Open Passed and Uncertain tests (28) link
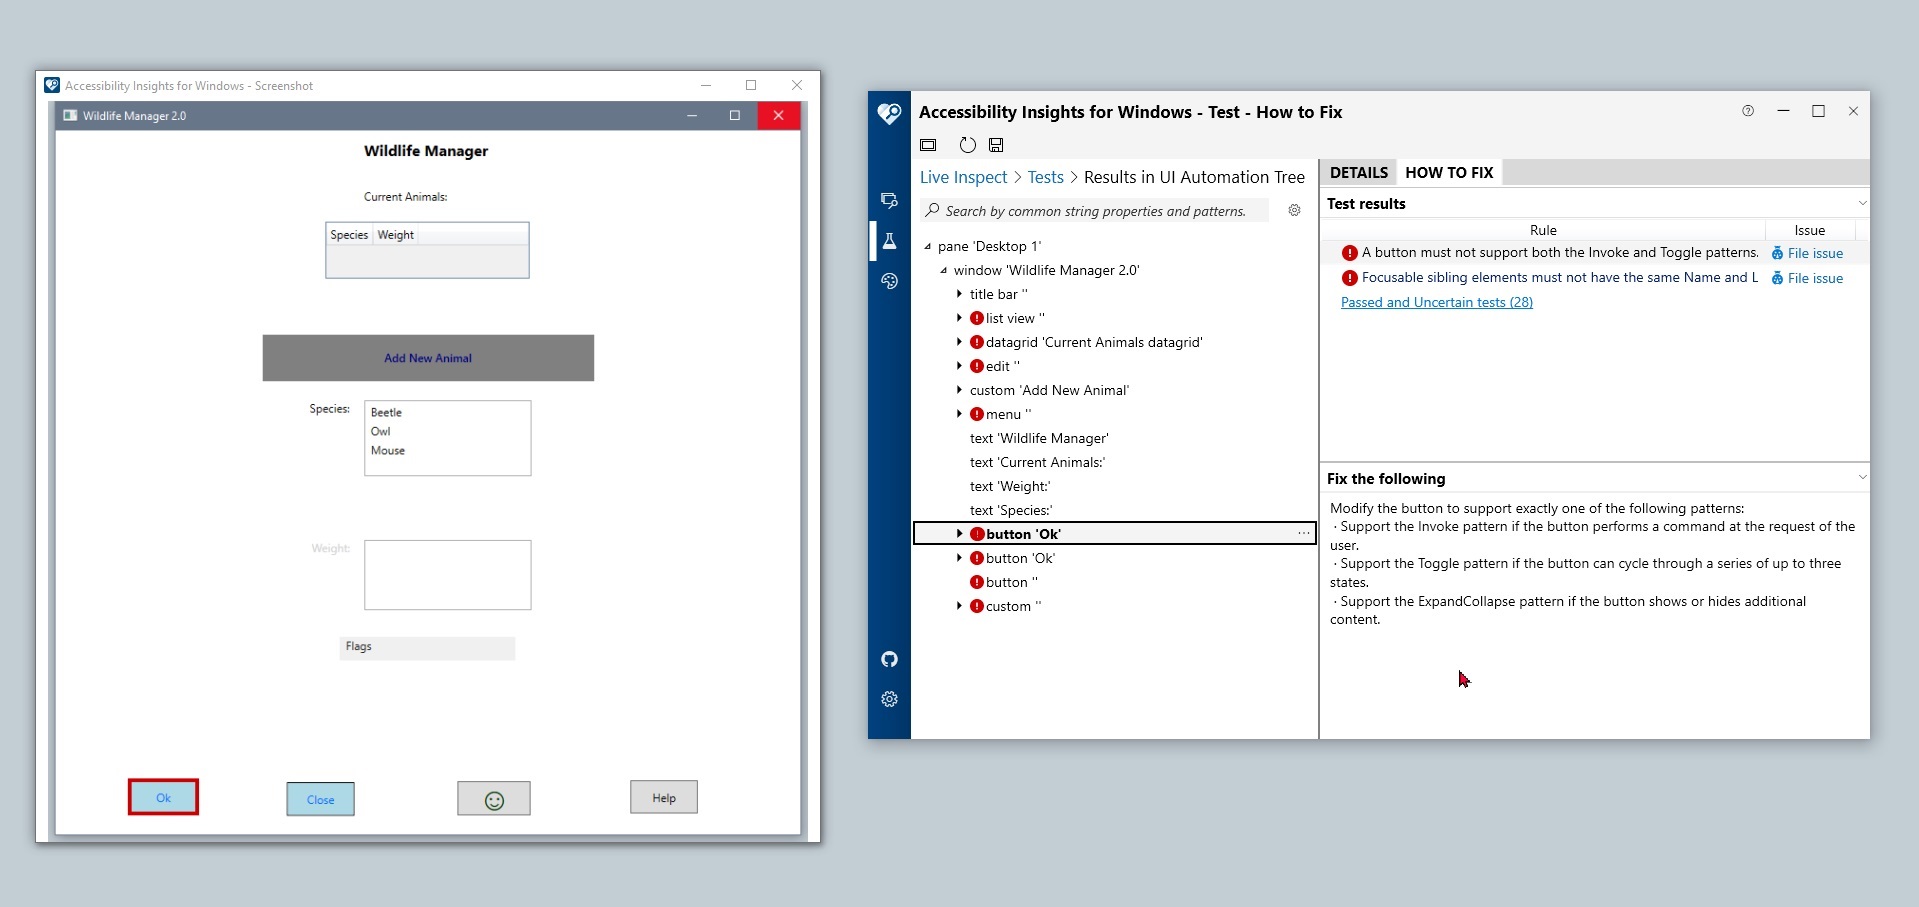1919x907 pixels. tap(1436, 302)
